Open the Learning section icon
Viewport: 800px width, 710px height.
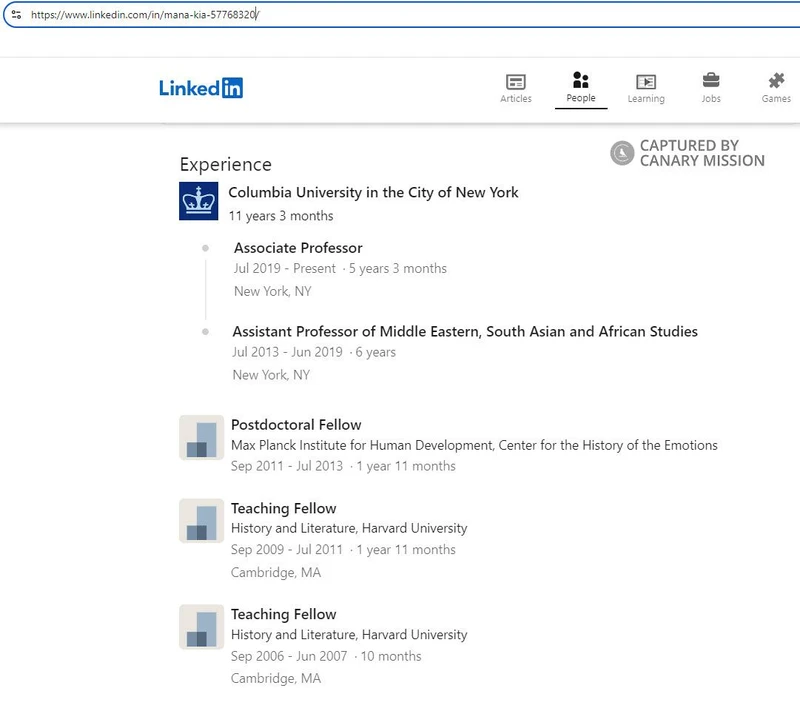[646, 82]
